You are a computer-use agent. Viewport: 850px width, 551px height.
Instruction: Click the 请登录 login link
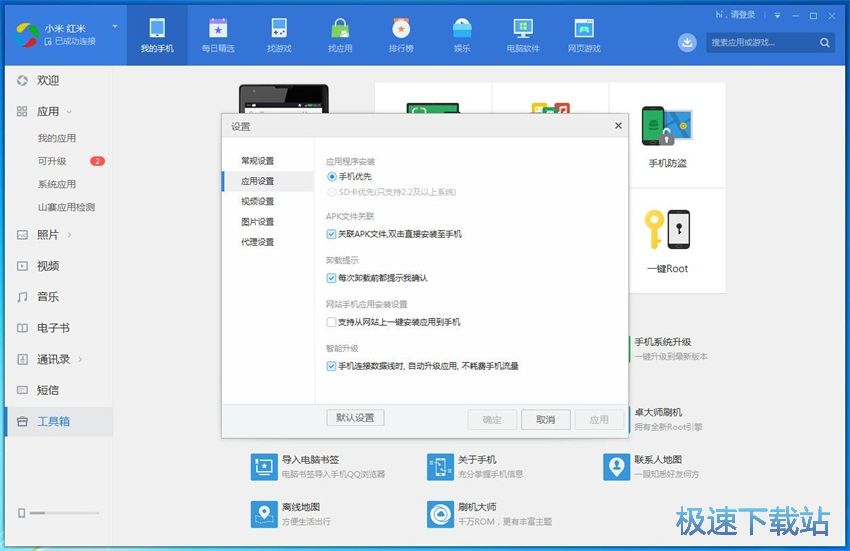743,15
